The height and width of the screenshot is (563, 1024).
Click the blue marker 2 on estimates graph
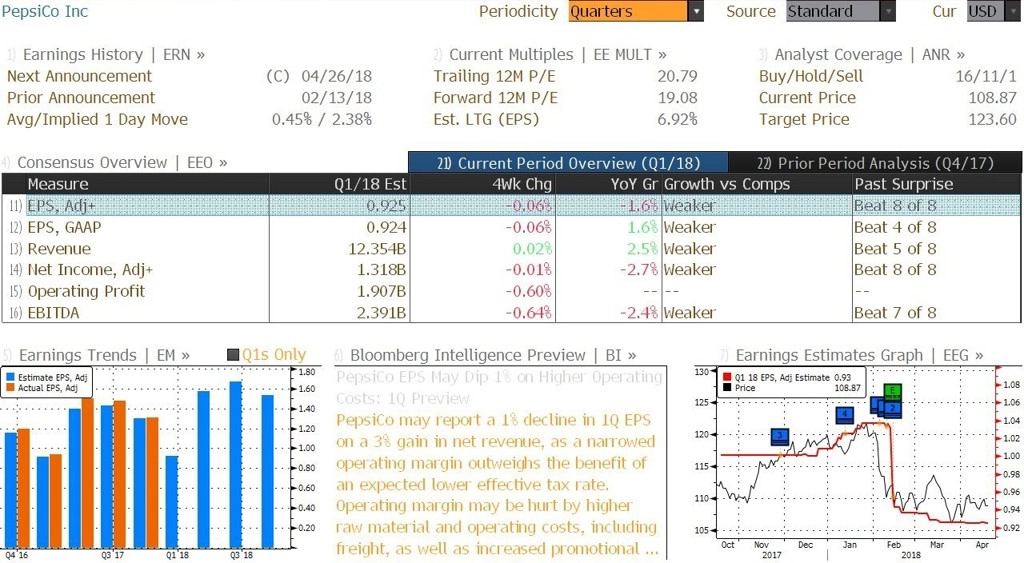(892, 408)
